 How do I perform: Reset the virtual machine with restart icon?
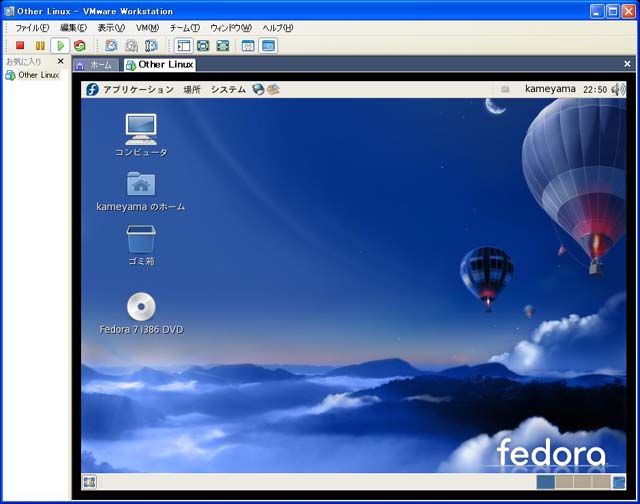80,45
